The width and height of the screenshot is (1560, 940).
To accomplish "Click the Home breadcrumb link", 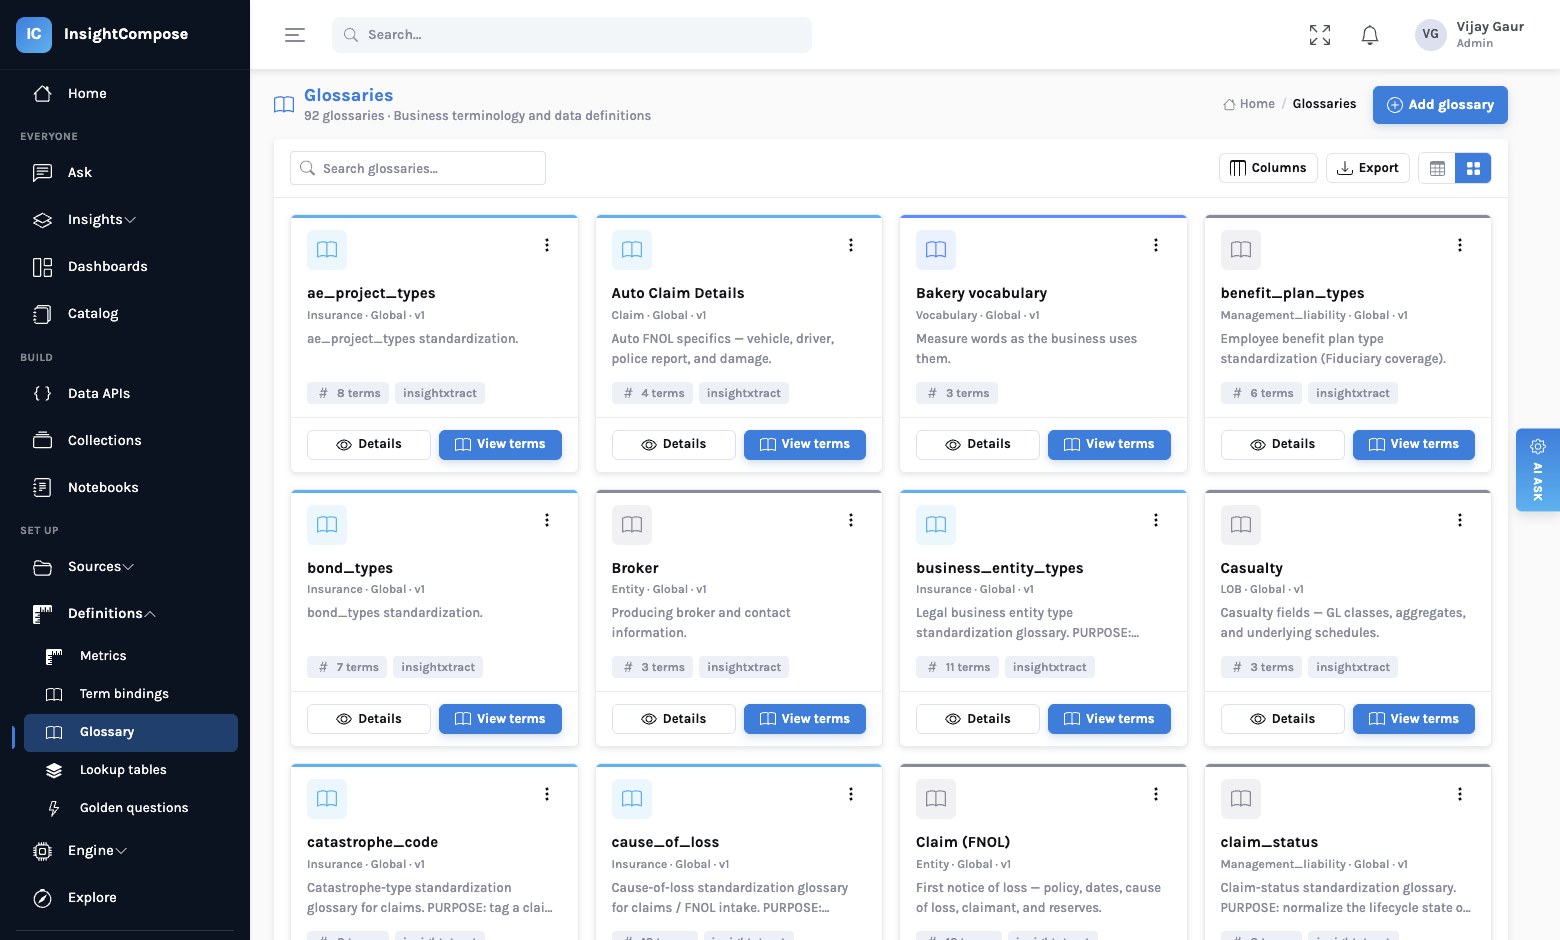I will point(1249,104).
